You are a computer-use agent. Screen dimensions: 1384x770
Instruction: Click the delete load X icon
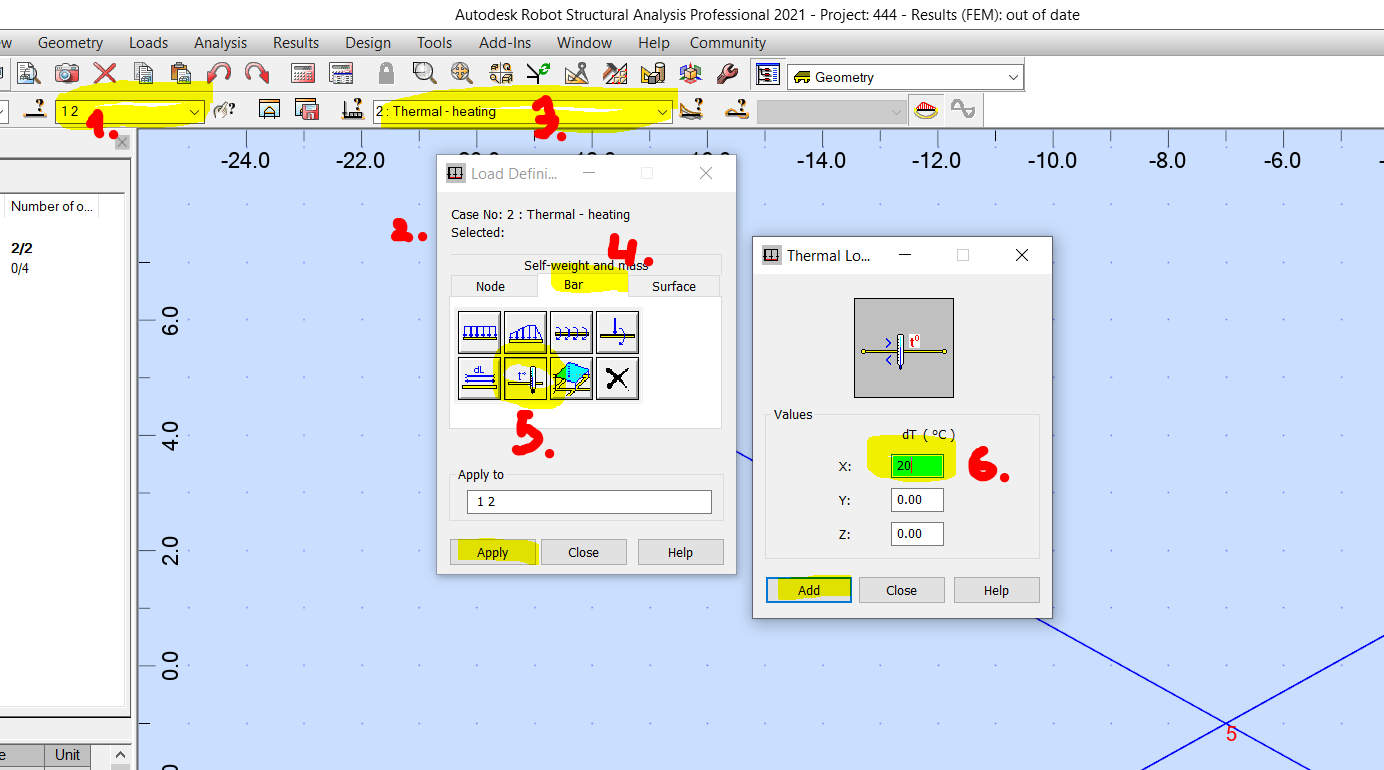pyautogui.click(x=617, y=378)
